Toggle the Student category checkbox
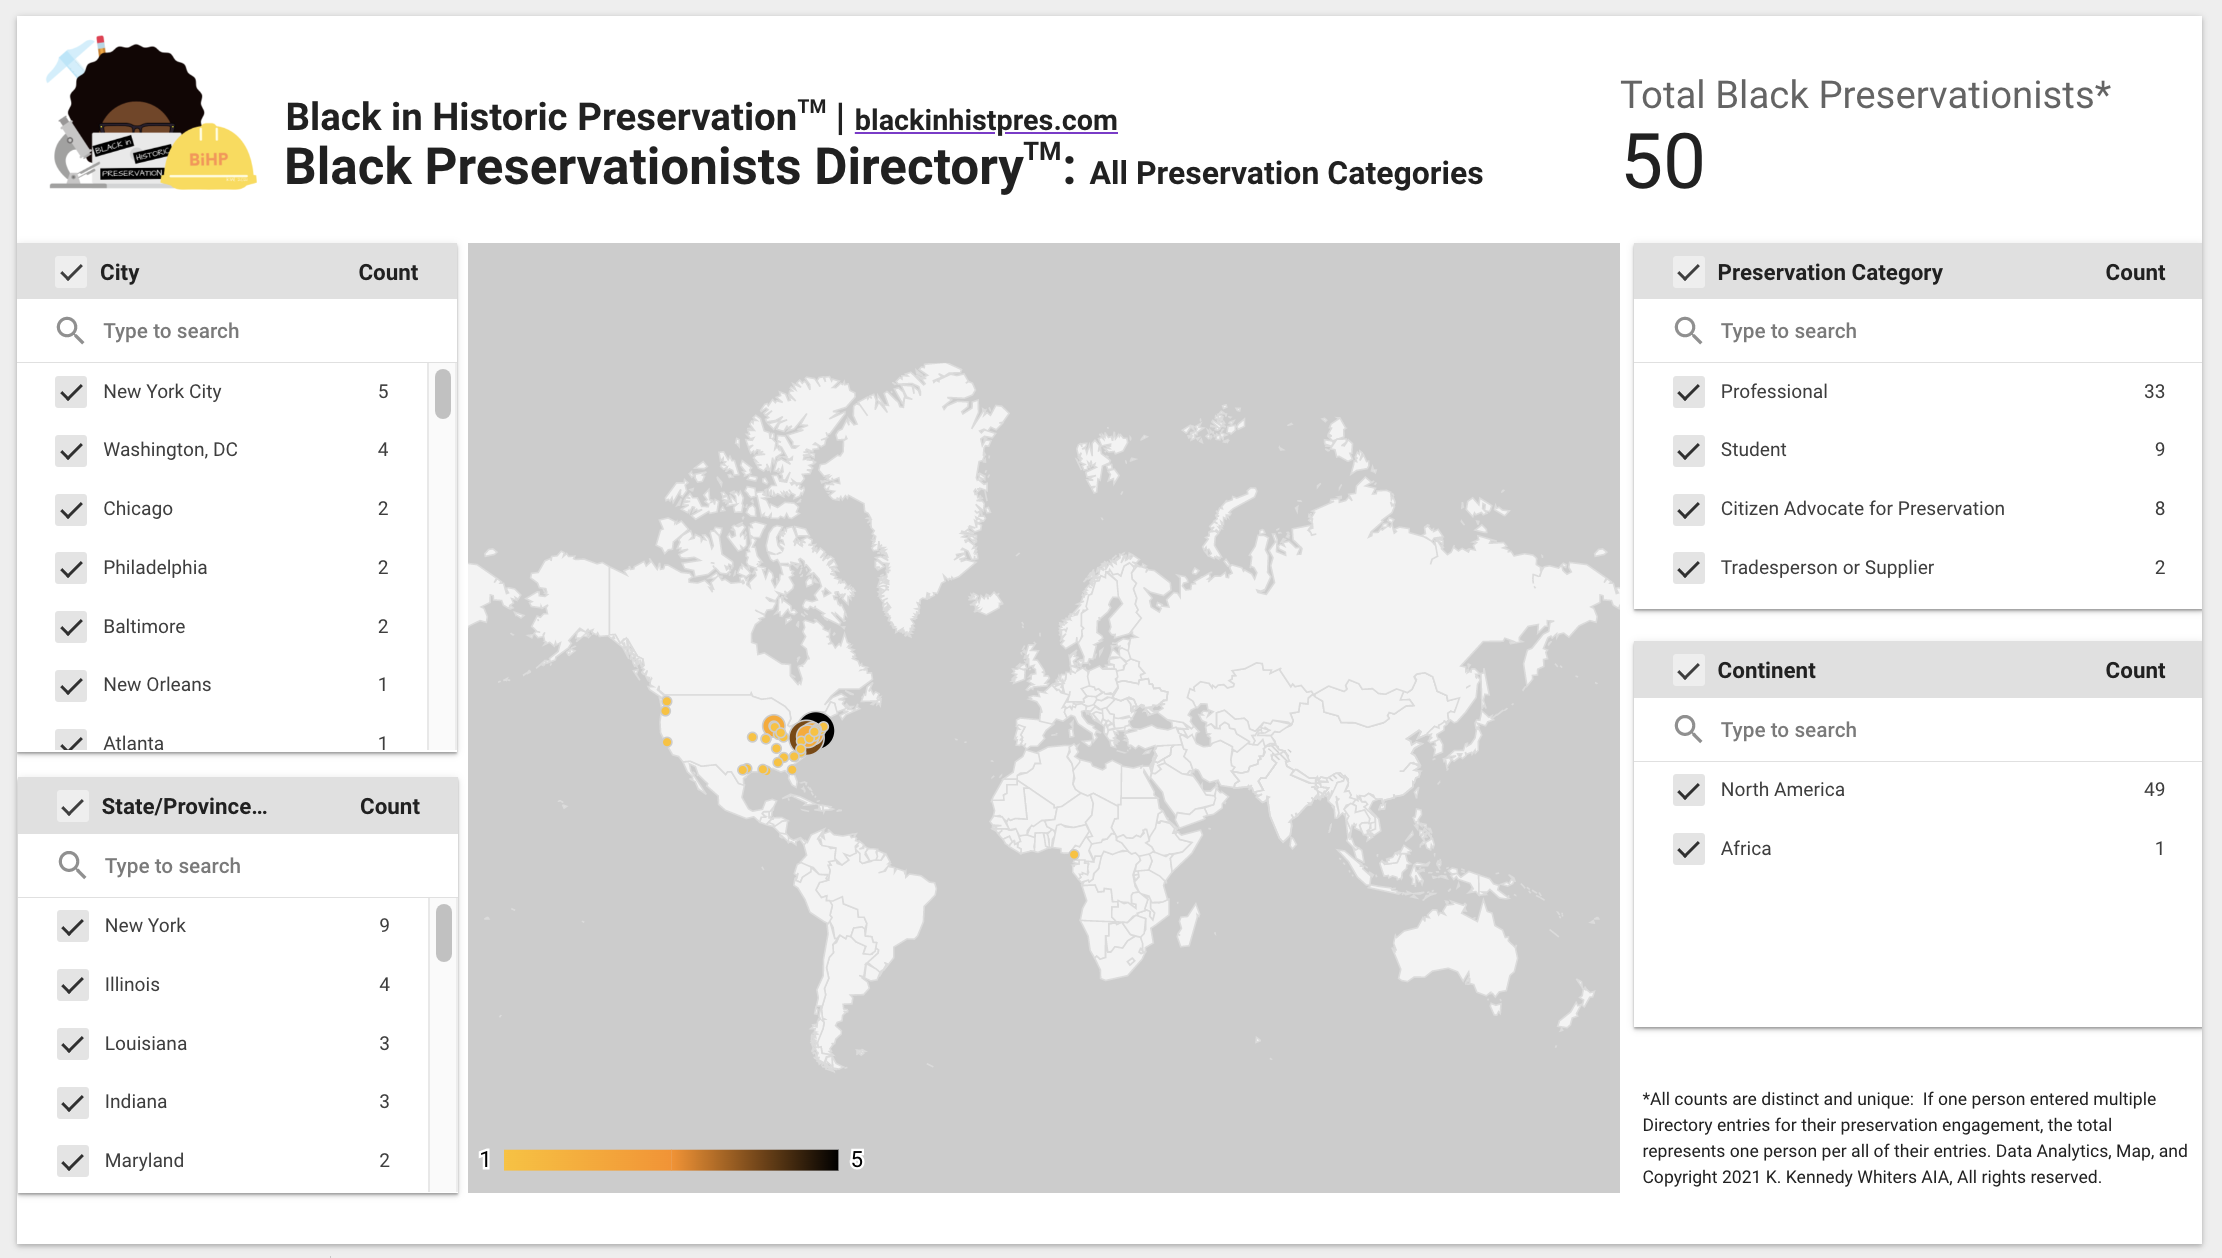2222x1258 pixels. click(x=1689, y=450)
